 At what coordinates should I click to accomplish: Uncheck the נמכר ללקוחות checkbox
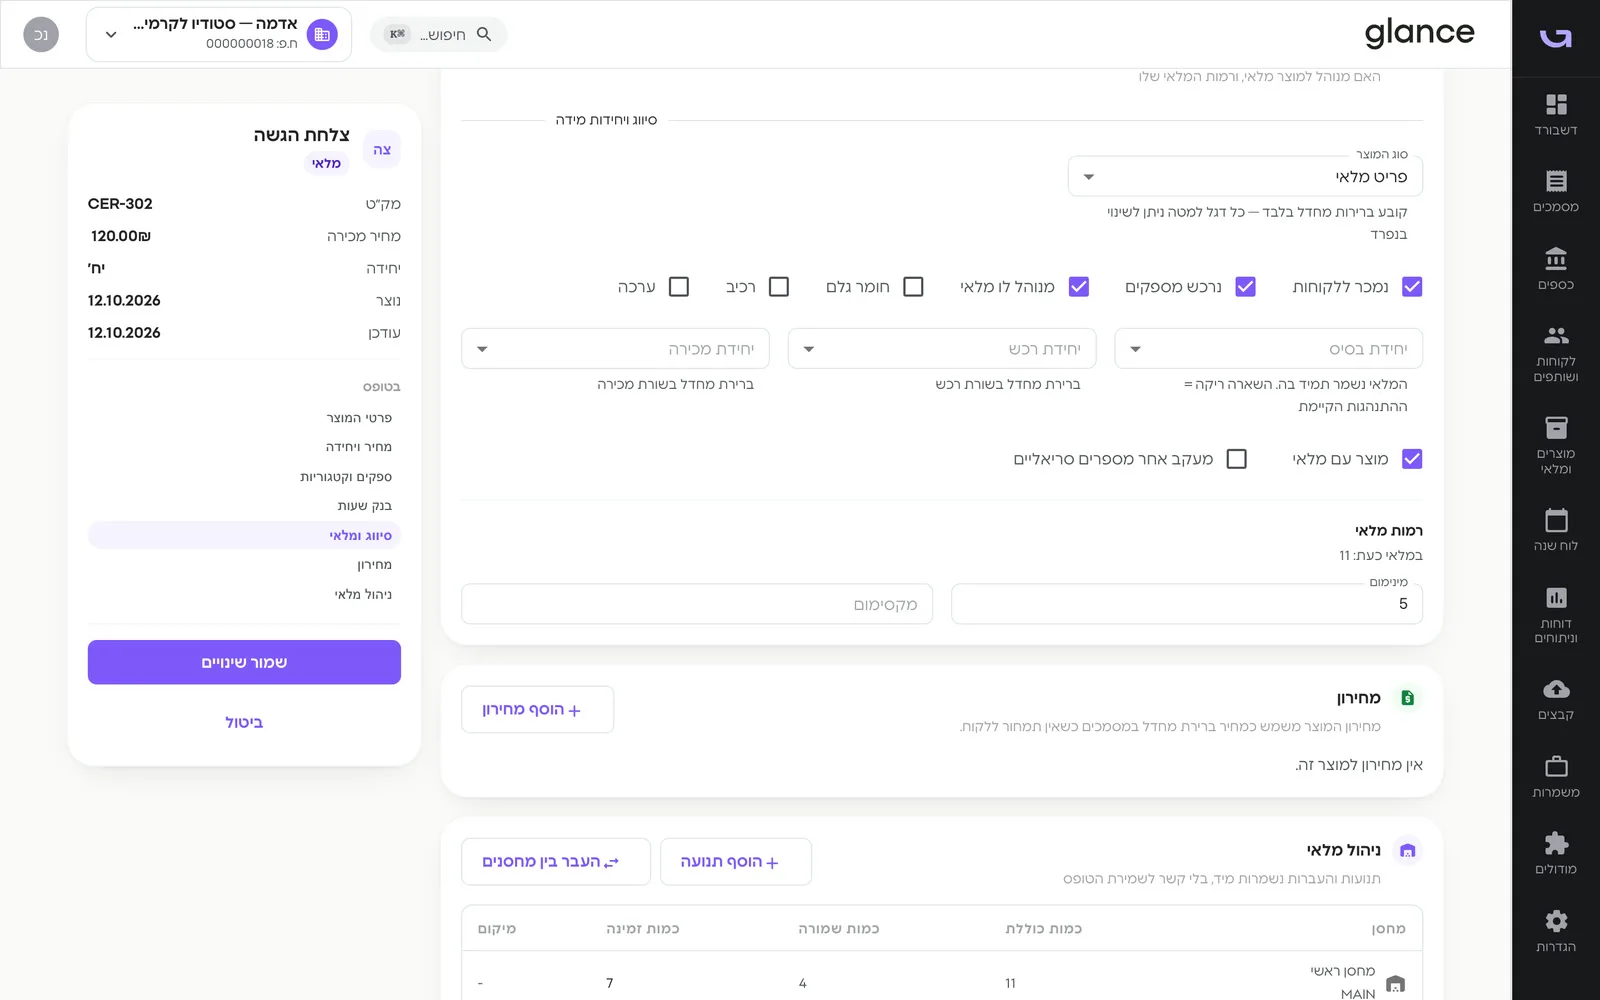pos(1412,287)
